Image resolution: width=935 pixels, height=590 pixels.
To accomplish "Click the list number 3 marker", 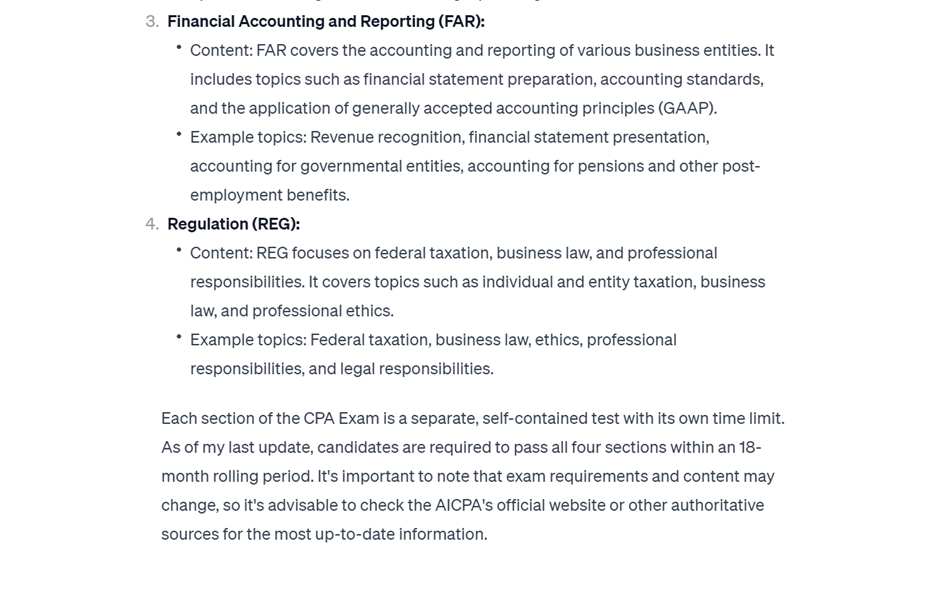I will pos(152,21).
